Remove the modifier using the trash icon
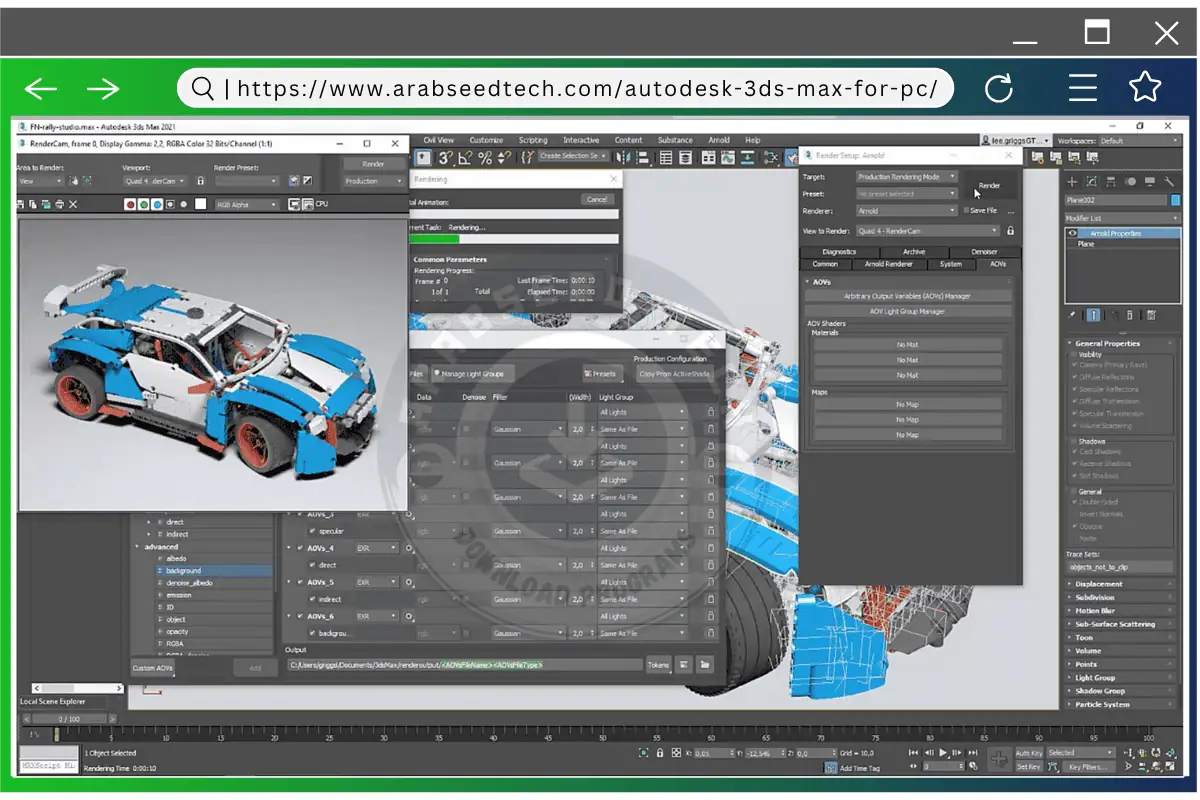The image size is (1200, 800). click(1129, 314)
